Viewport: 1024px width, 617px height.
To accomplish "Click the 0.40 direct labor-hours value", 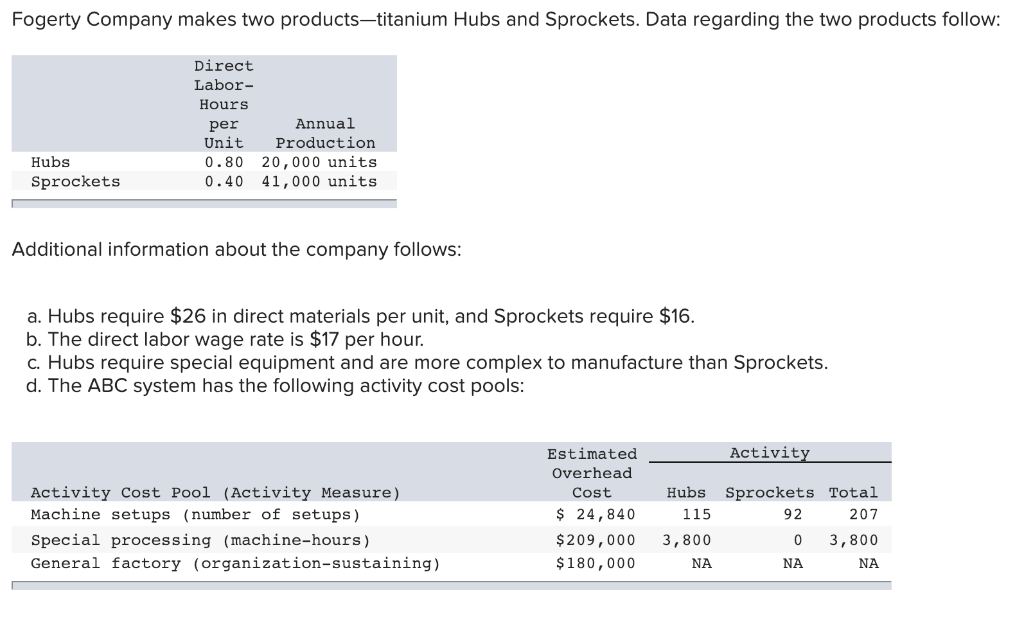I will [x=223, y=181].
